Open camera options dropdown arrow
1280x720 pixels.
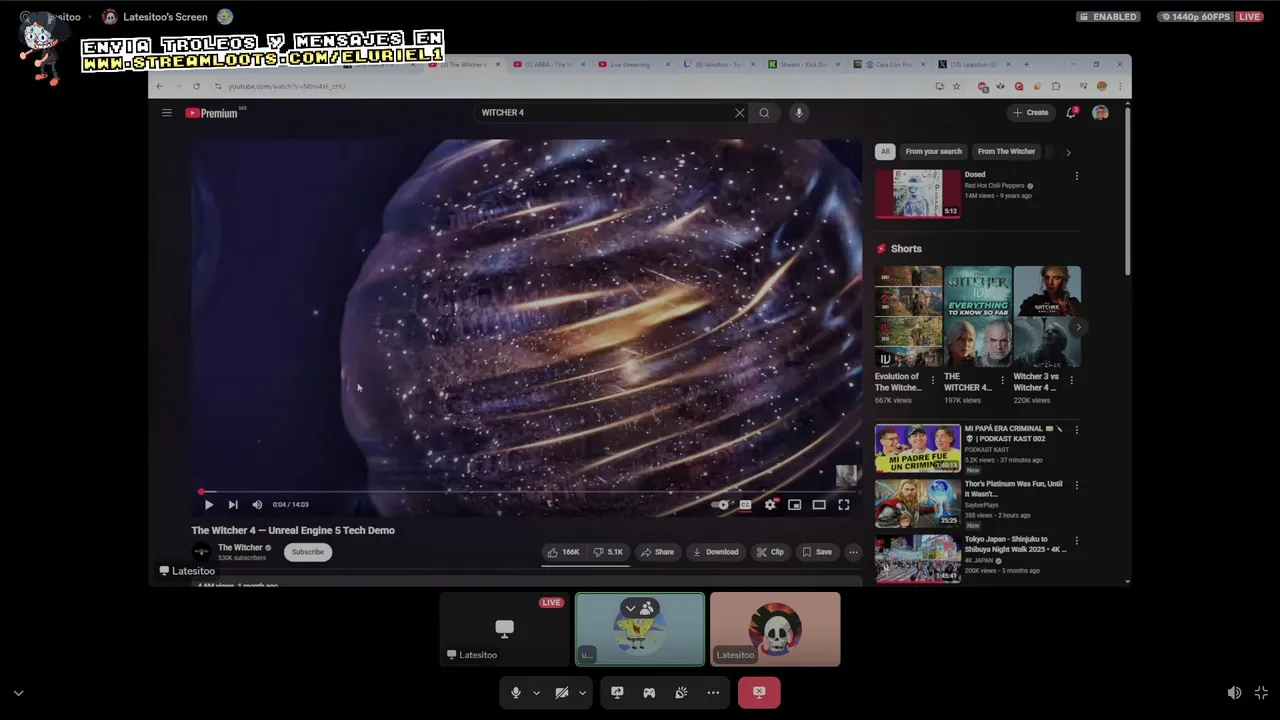click(582, 692)
